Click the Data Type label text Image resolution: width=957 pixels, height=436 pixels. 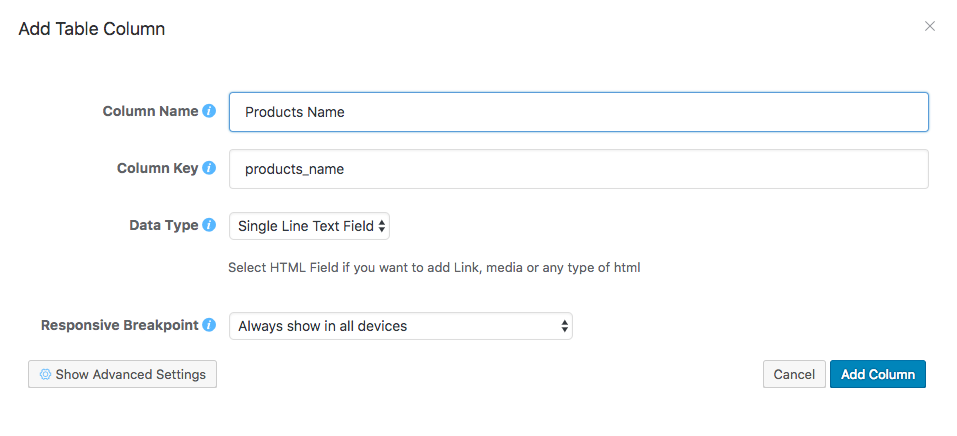point(163,225)
